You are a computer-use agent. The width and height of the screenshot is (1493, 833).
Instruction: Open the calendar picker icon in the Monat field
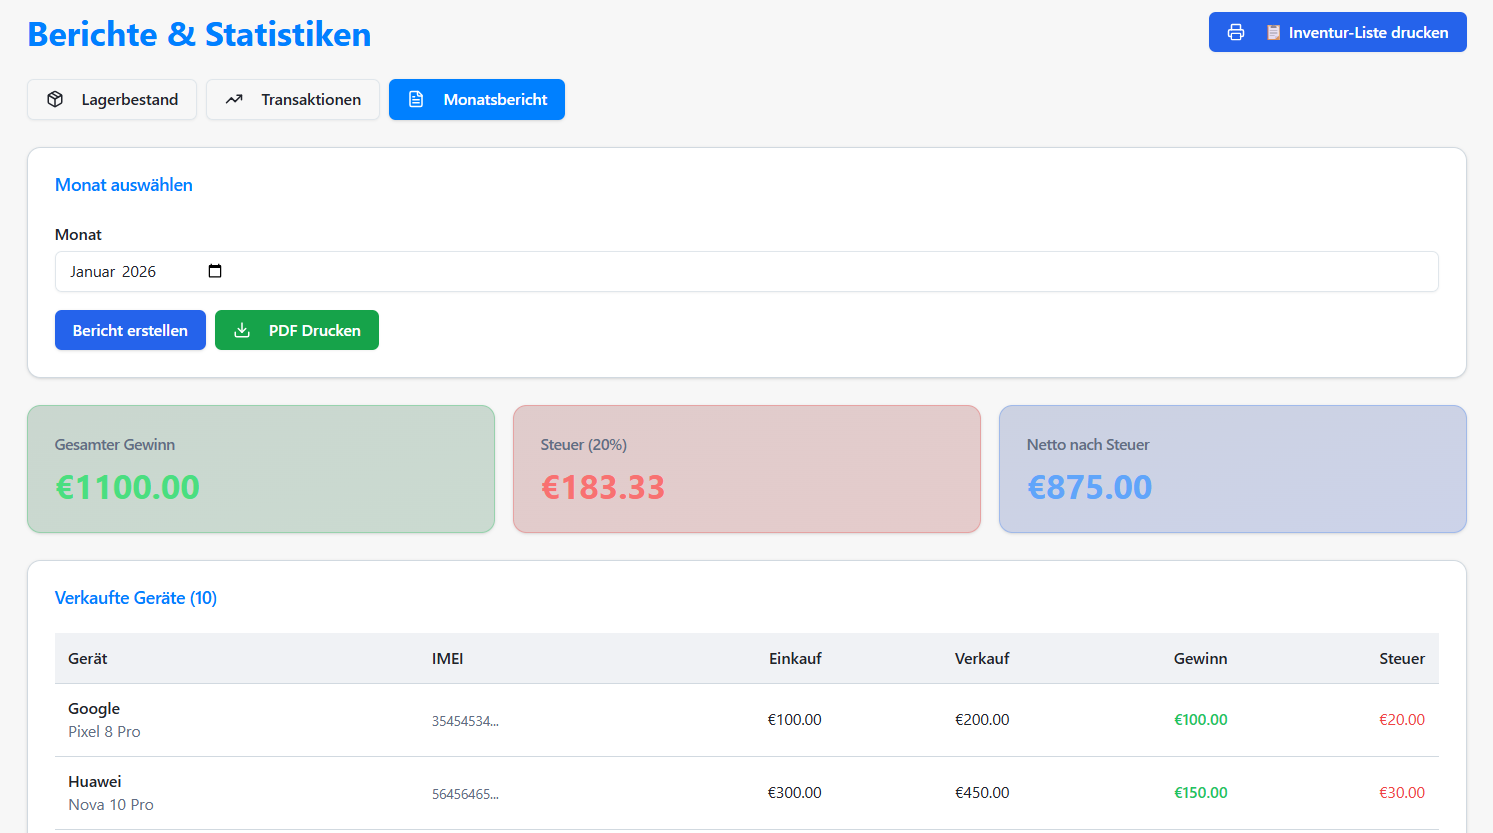pos(215,271)
